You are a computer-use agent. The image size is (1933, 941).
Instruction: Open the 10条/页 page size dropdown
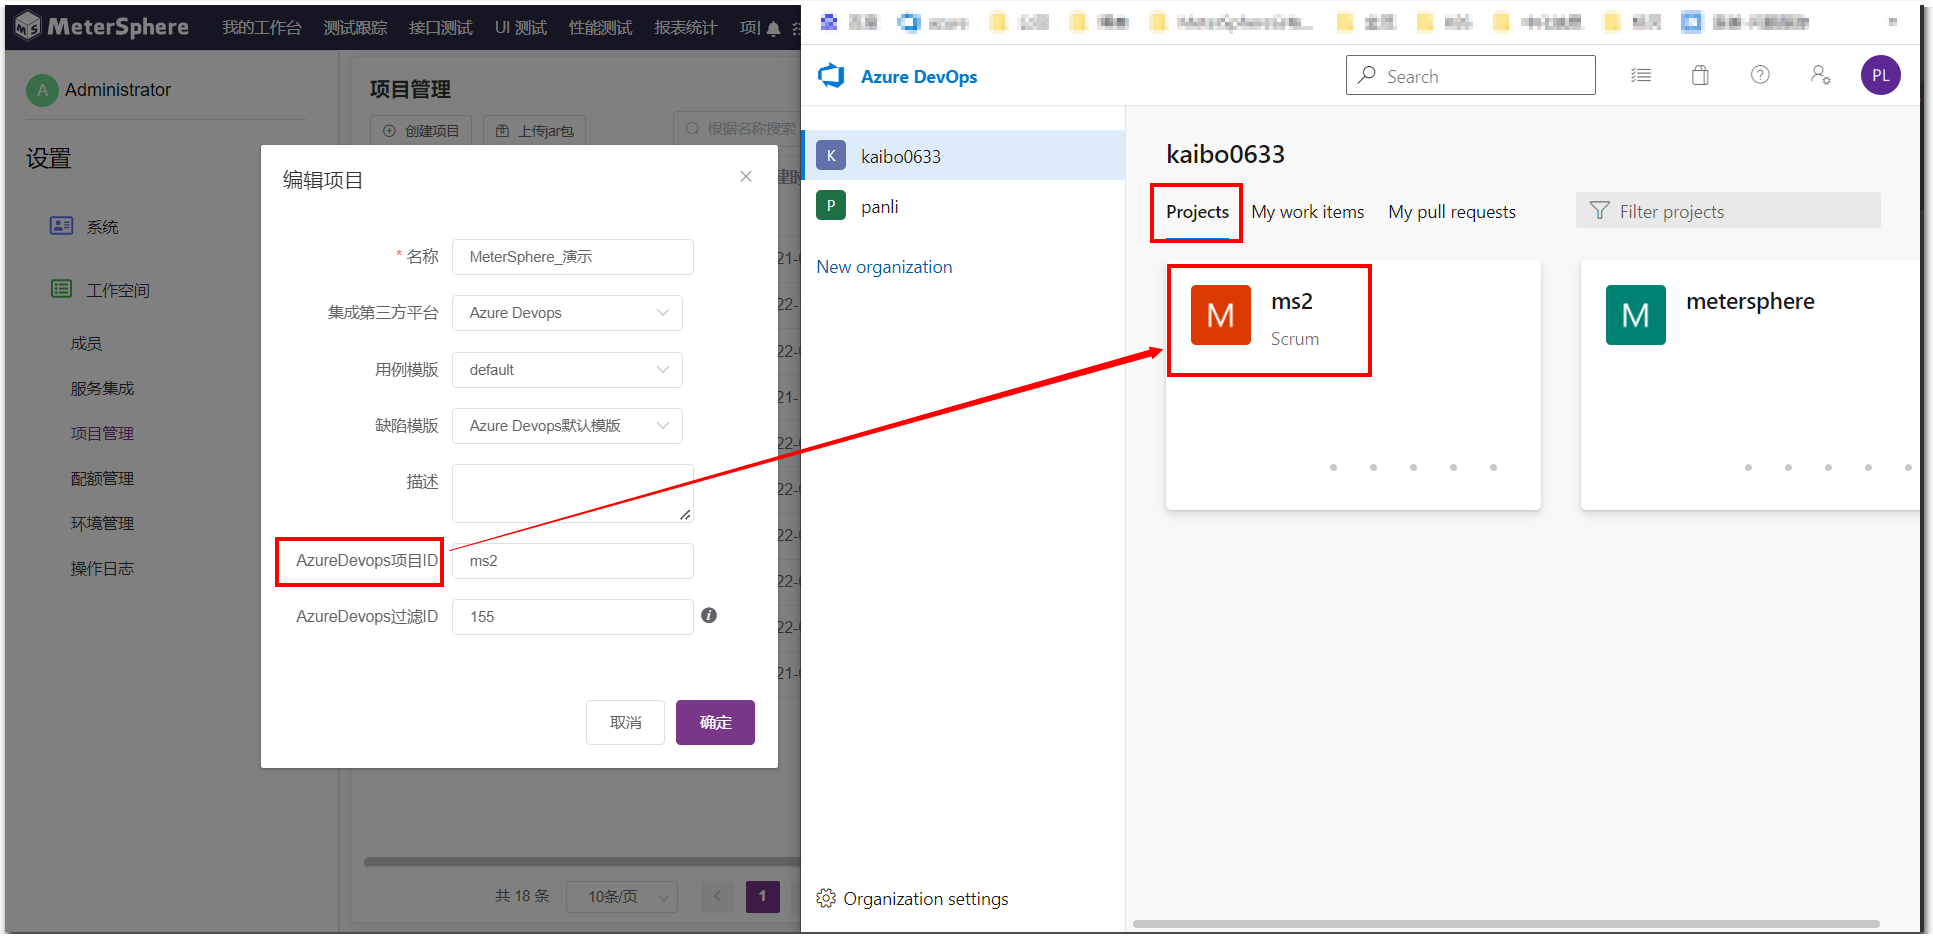click(x=621, y=896)
